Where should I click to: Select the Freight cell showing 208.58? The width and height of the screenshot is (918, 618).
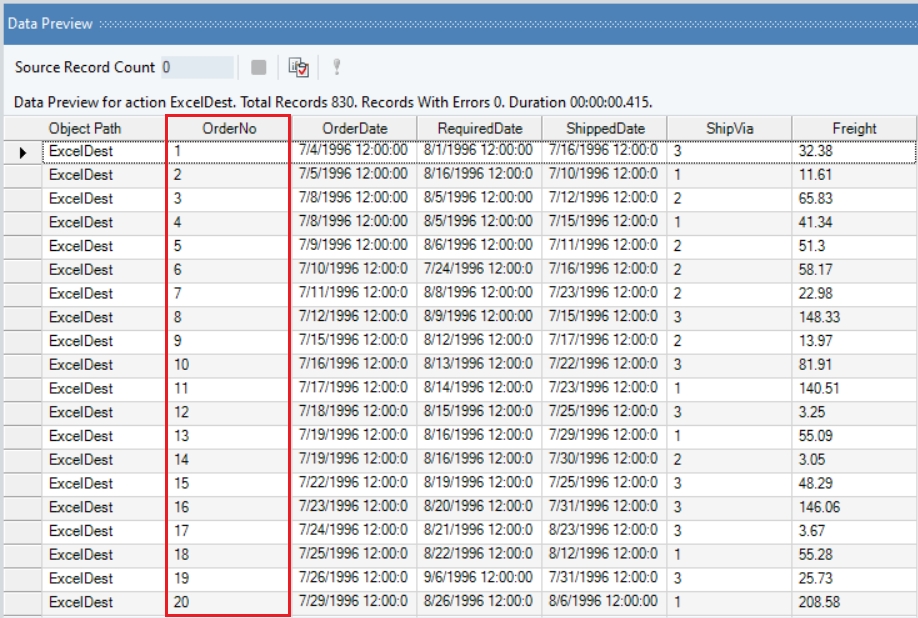pos(853,602)
